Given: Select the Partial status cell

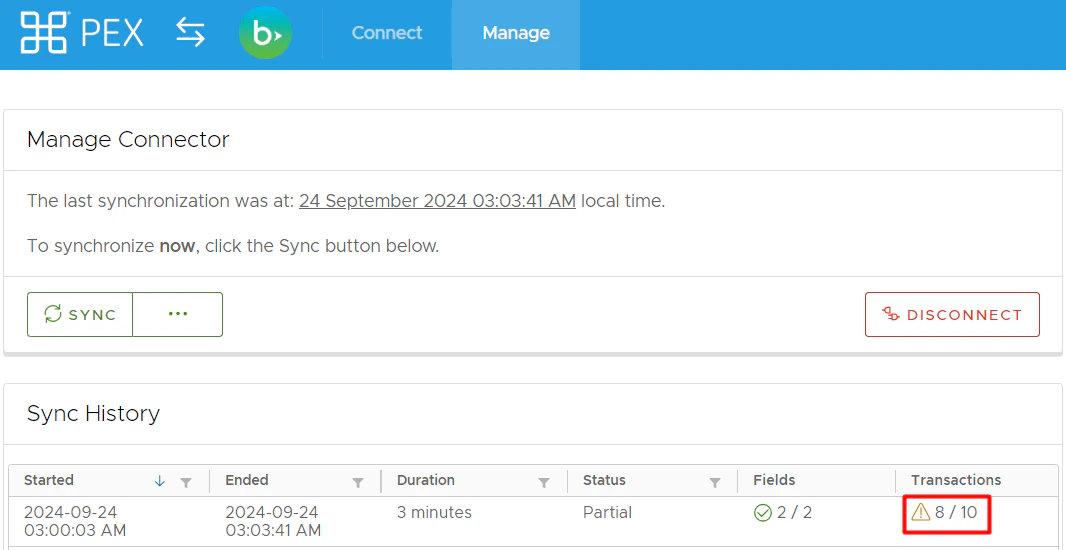Looking at the screenshot, I should click(x=608, y=513).
